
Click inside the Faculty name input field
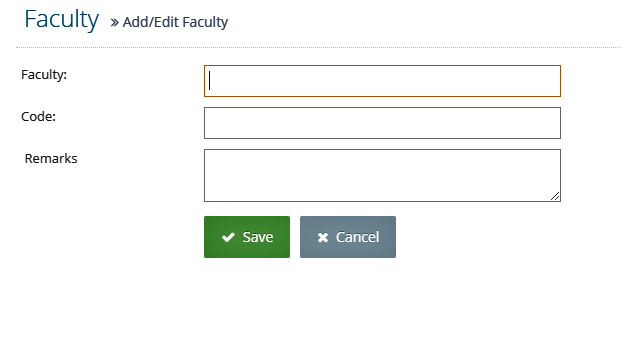(x=382, y=81)
